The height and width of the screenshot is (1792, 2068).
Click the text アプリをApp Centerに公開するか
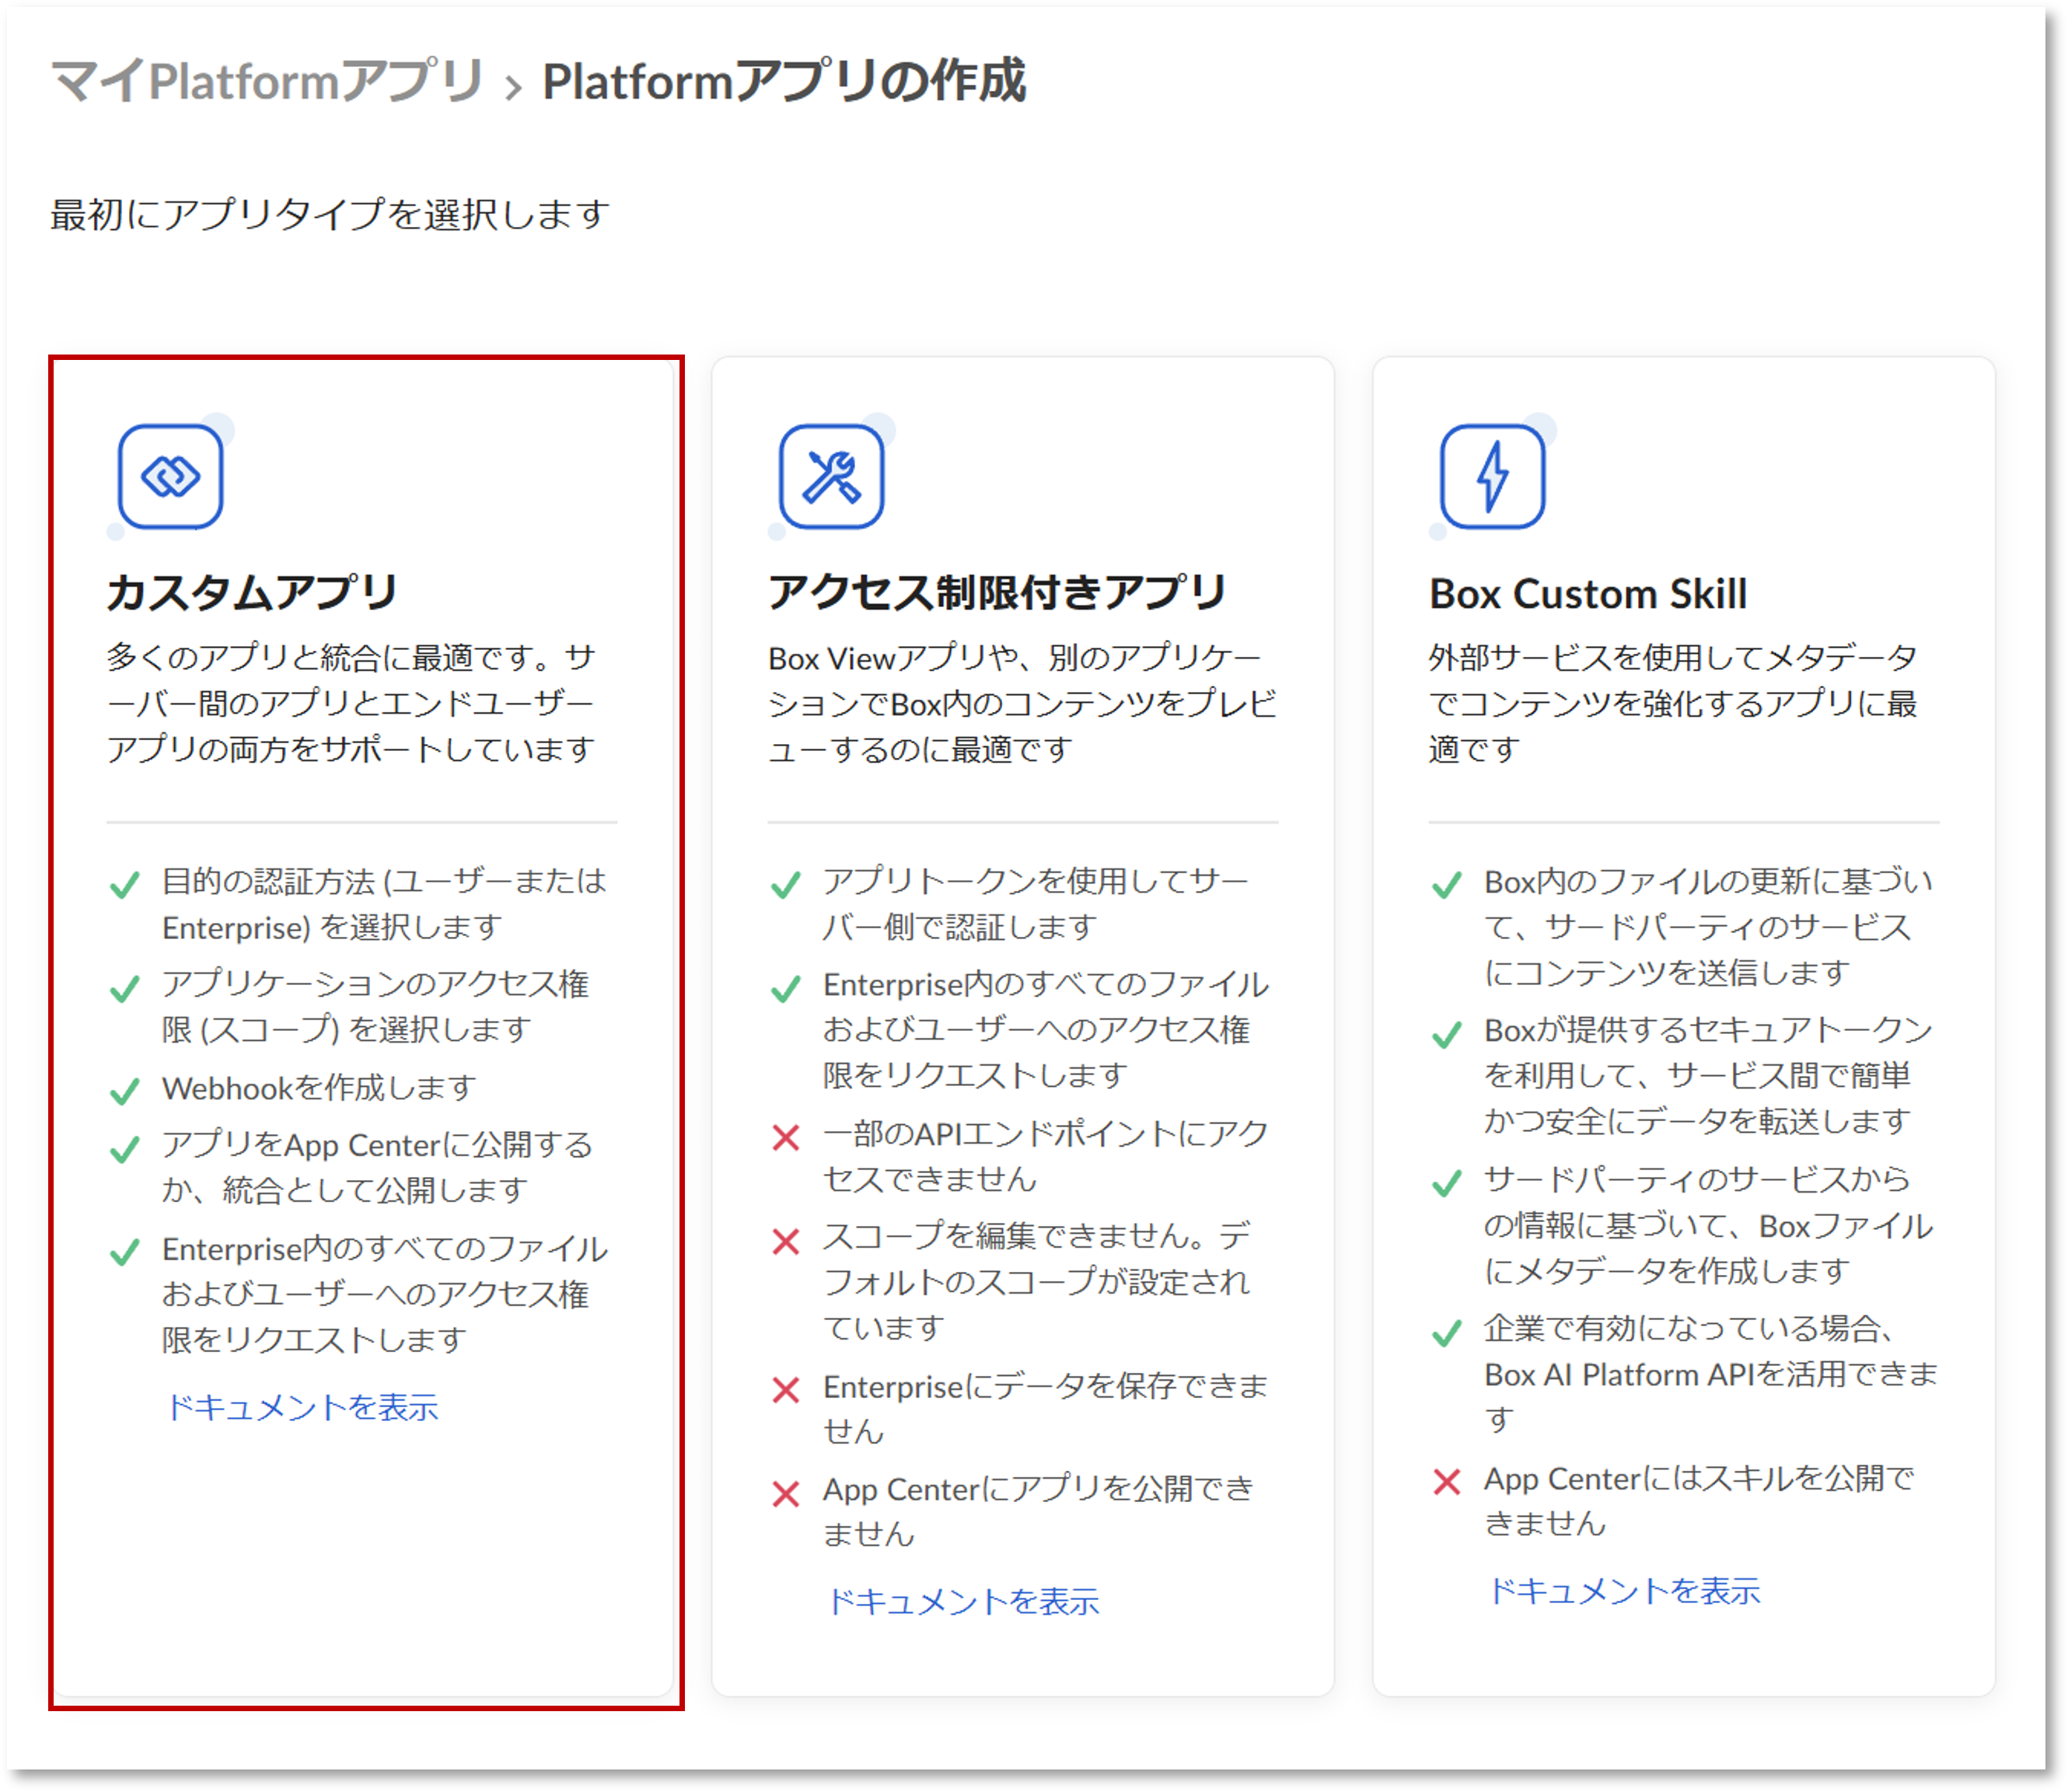(x=377, y=1167)
